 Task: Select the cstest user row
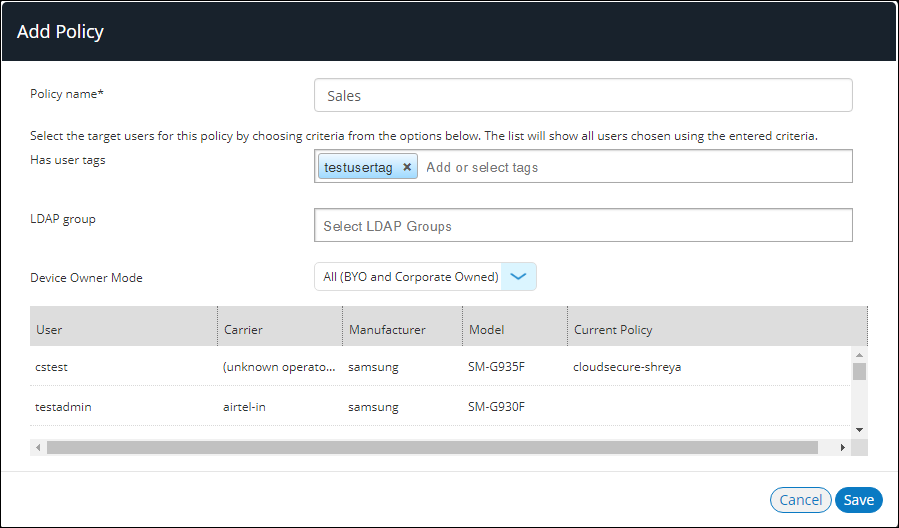pyautogui.click(x=52, y=367)
